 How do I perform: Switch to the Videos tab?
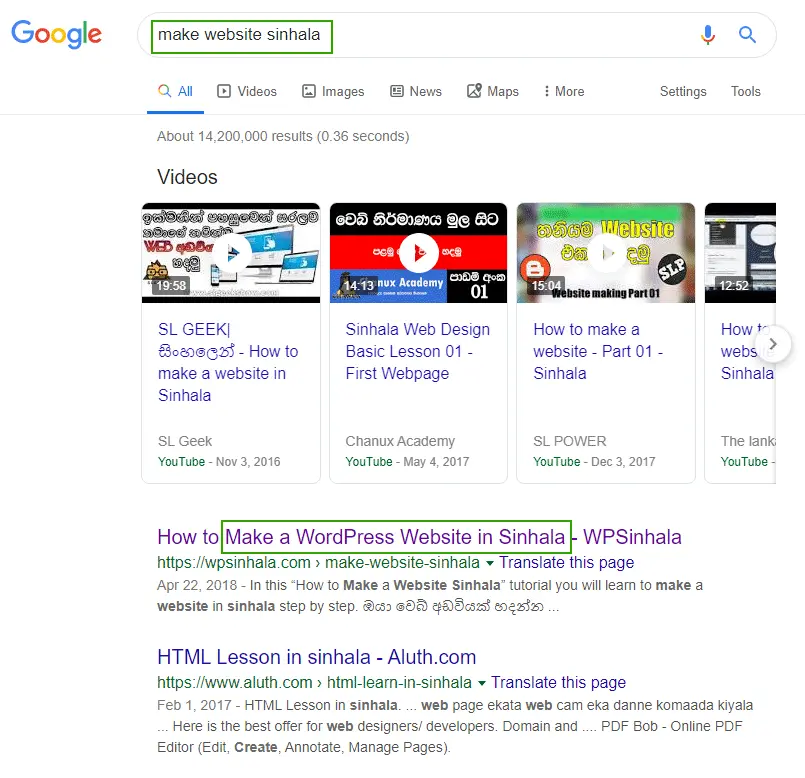[x=247, y=91]
